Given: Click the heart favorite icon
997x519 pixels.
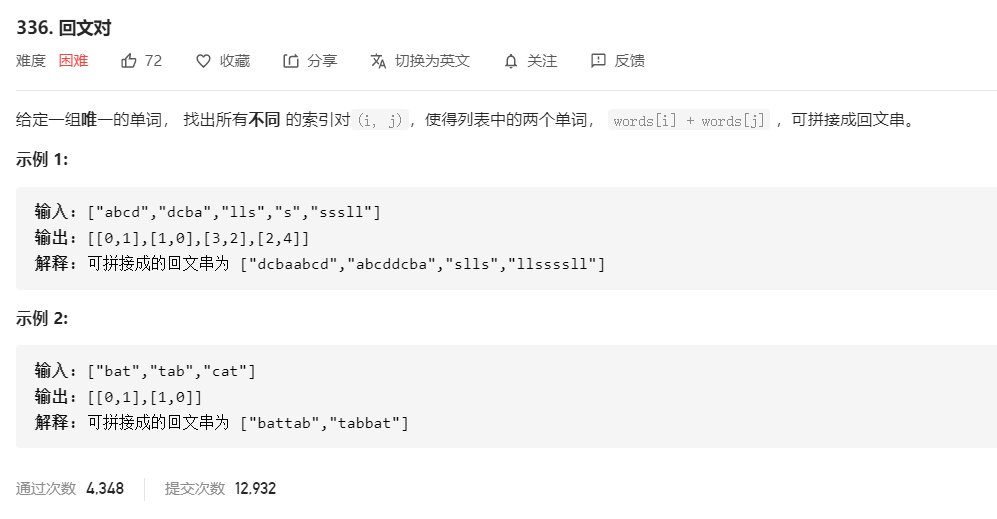Looking at the screenshot, I should coord(203,61).
